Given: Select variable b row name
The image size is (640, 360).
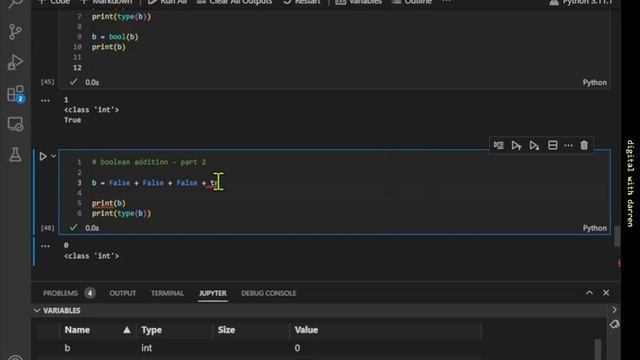Looking at the screenshot, I should (x=67, y=348).
